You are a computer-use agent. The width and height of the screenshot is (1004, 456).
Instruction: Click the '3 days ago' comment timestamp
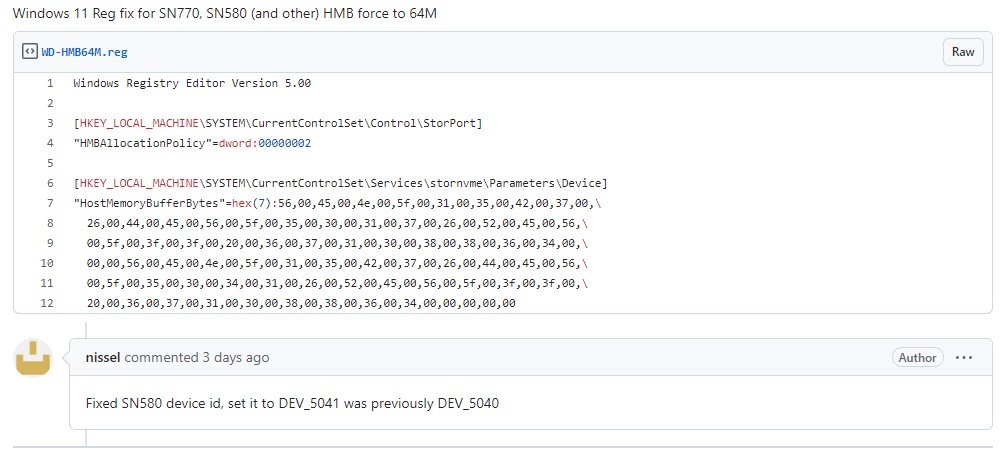(x=236, y=357)
